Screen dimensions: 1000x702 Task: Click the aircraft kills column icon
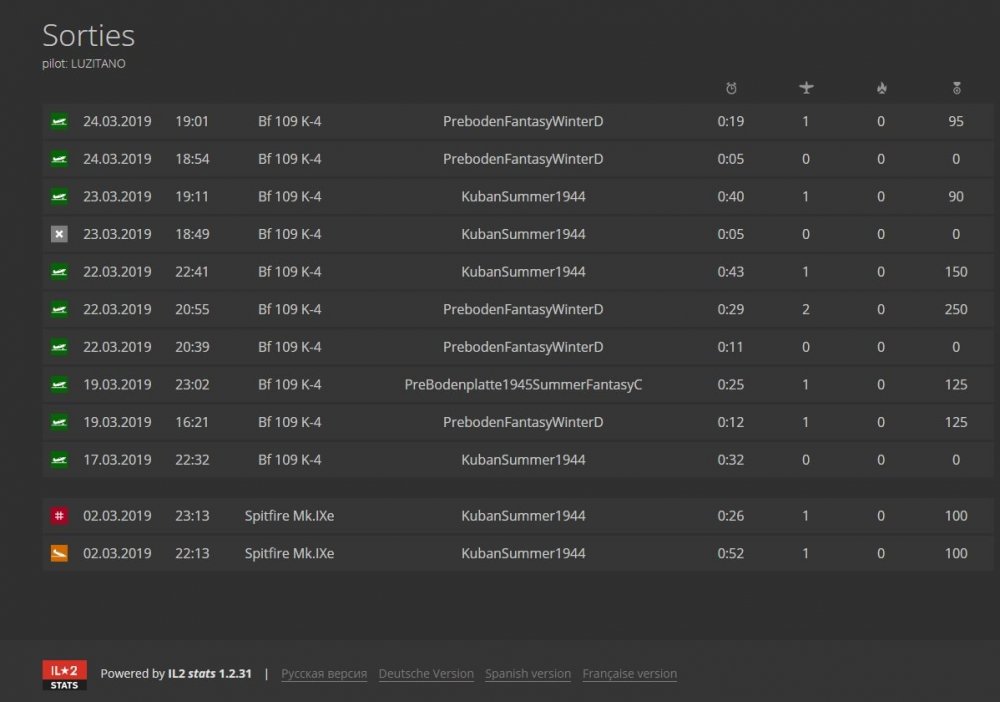pyautogui.click(x=806, y=87)
